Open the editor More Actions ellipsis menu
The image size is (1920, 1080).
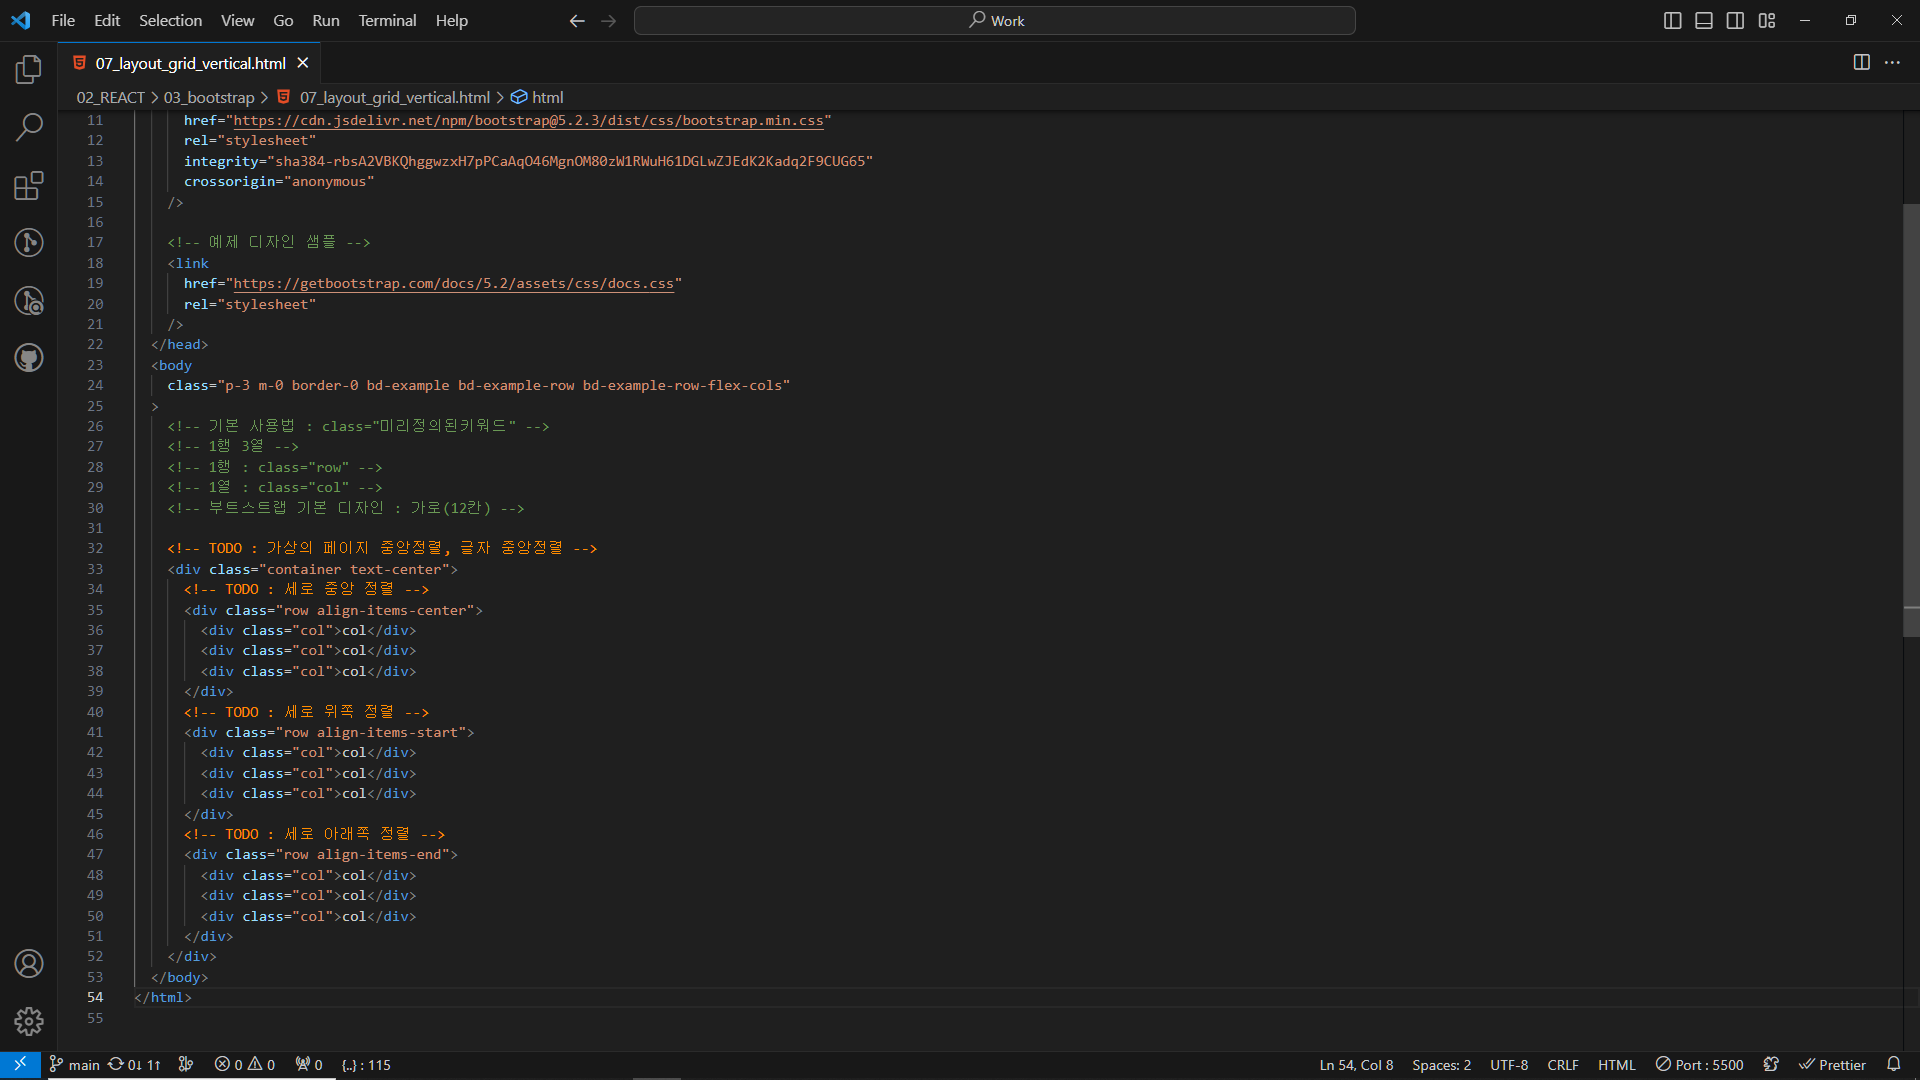(x=1892, y=62)
